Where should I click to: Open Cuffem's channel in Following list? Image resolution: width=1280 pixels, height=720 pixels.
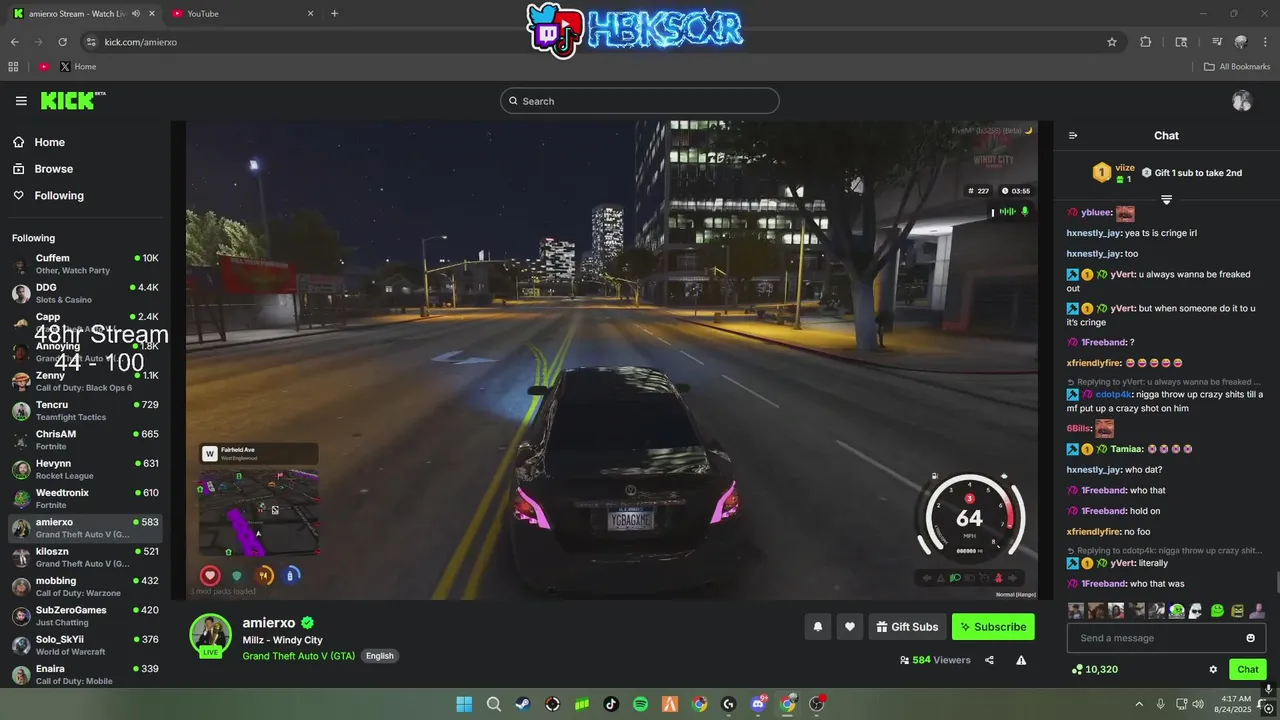(x=85, y=264)
